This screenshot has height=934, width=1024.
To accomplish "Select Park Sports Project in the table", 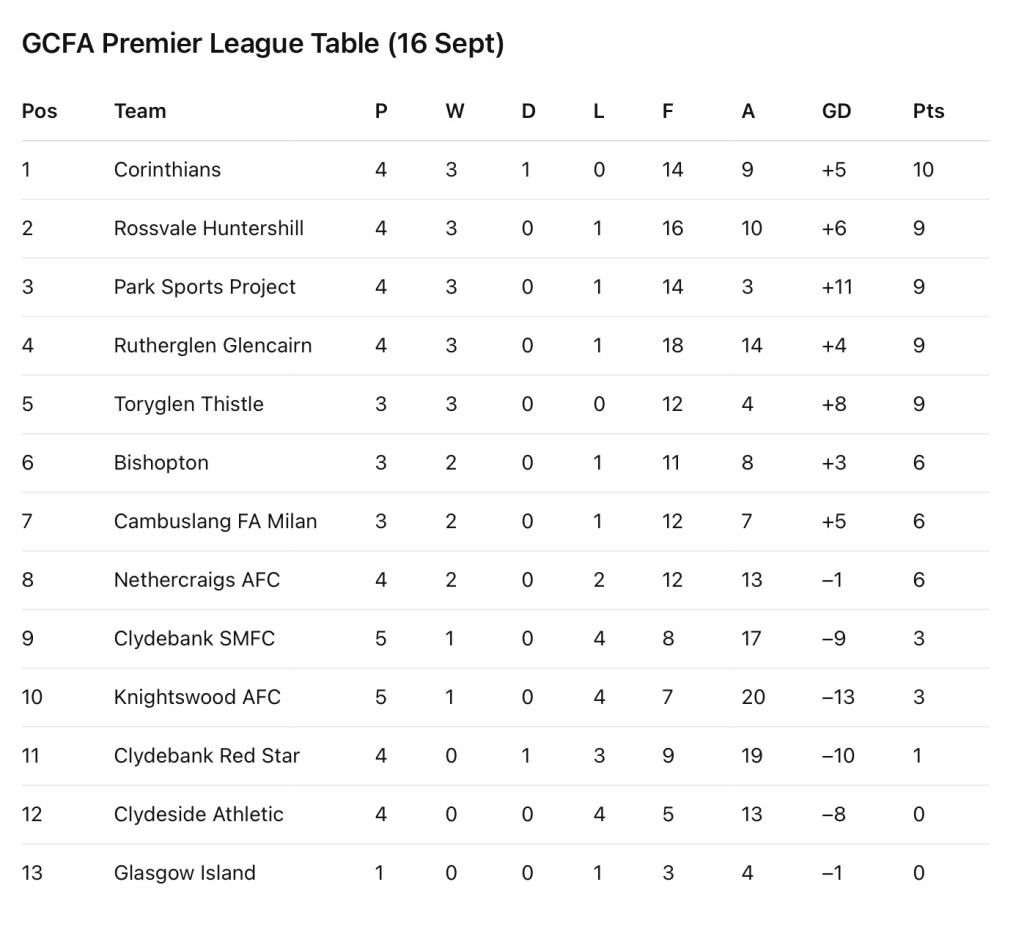I will coord(205,287).
